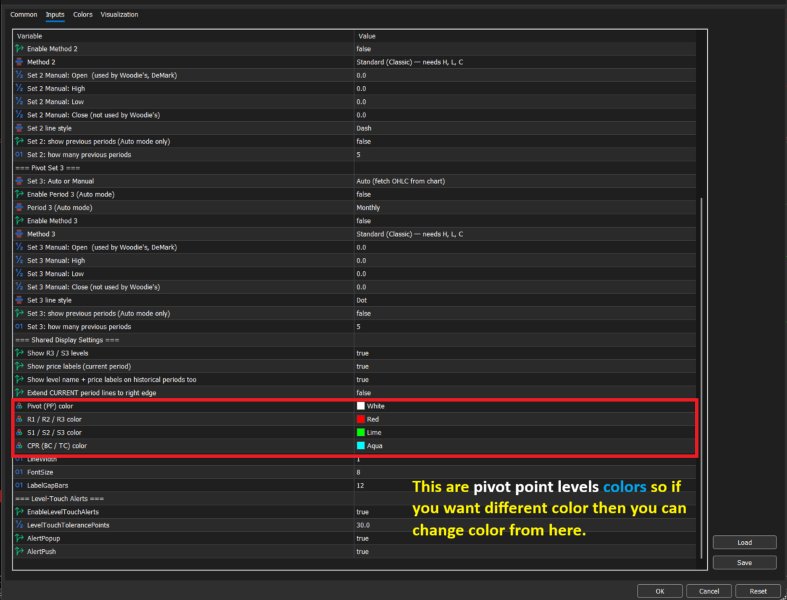787x600 pixels.
Task: Click the Period 3 (Auto mode) icon
Action: [x=19, y=207]
